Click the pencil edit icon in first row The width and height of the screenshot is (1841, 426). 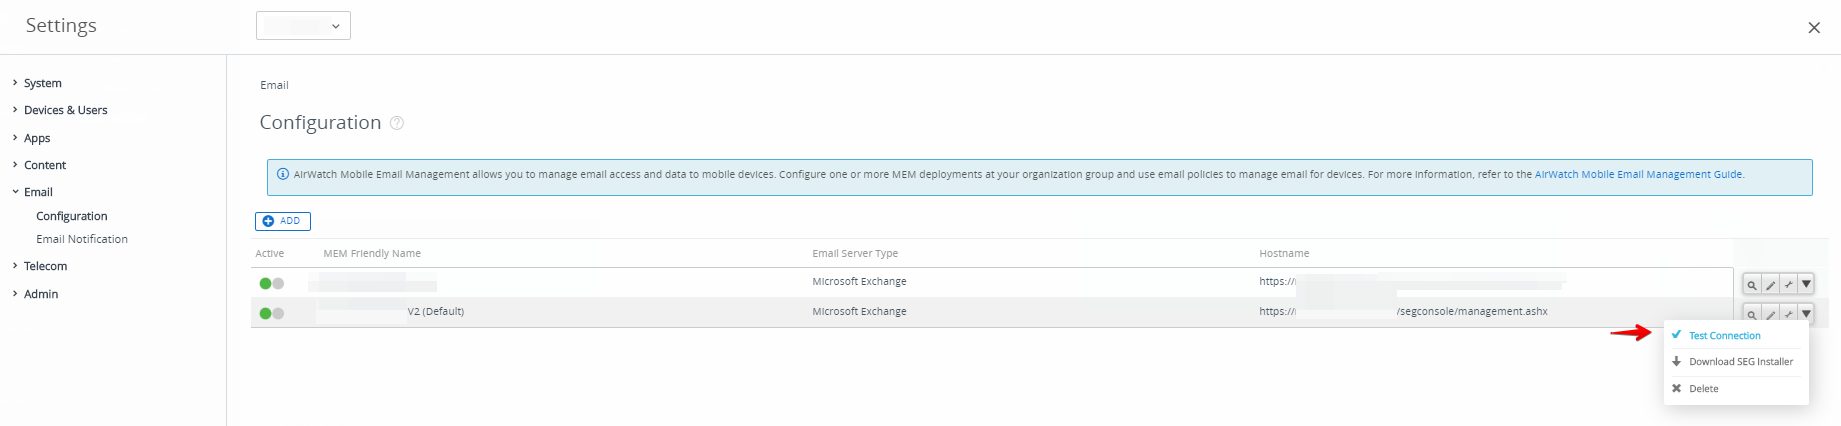[x=1770, y=285]
